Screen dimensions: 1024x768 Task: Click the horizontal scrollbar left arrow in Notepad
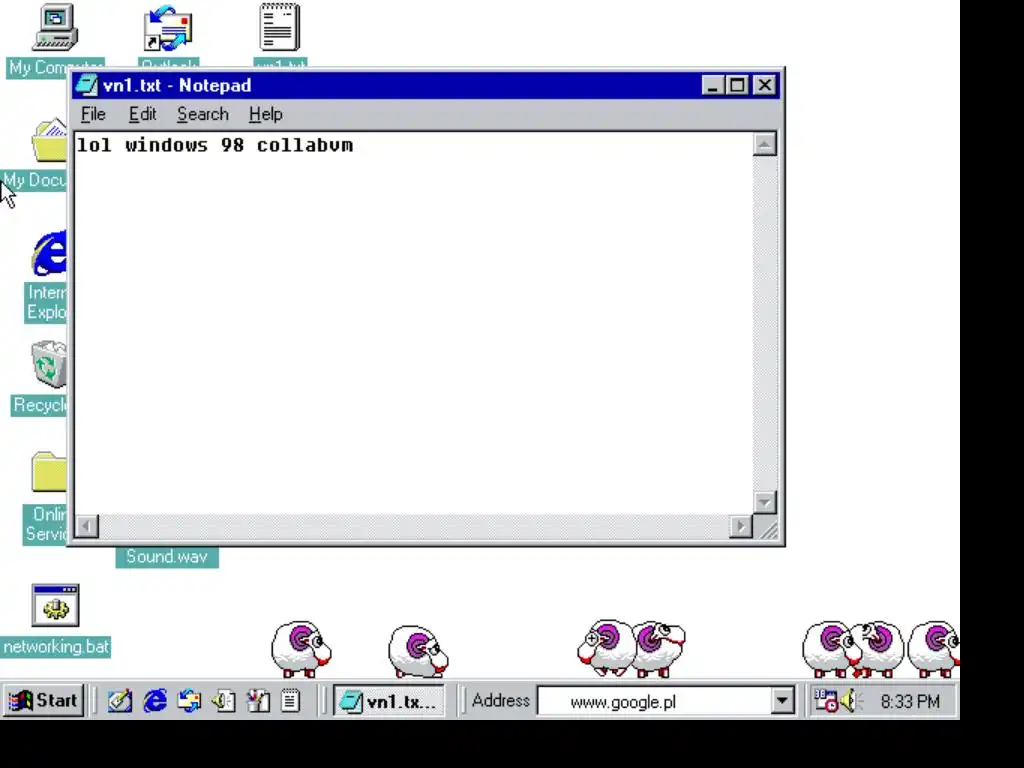pyautogui.click(x=87, y=526)
